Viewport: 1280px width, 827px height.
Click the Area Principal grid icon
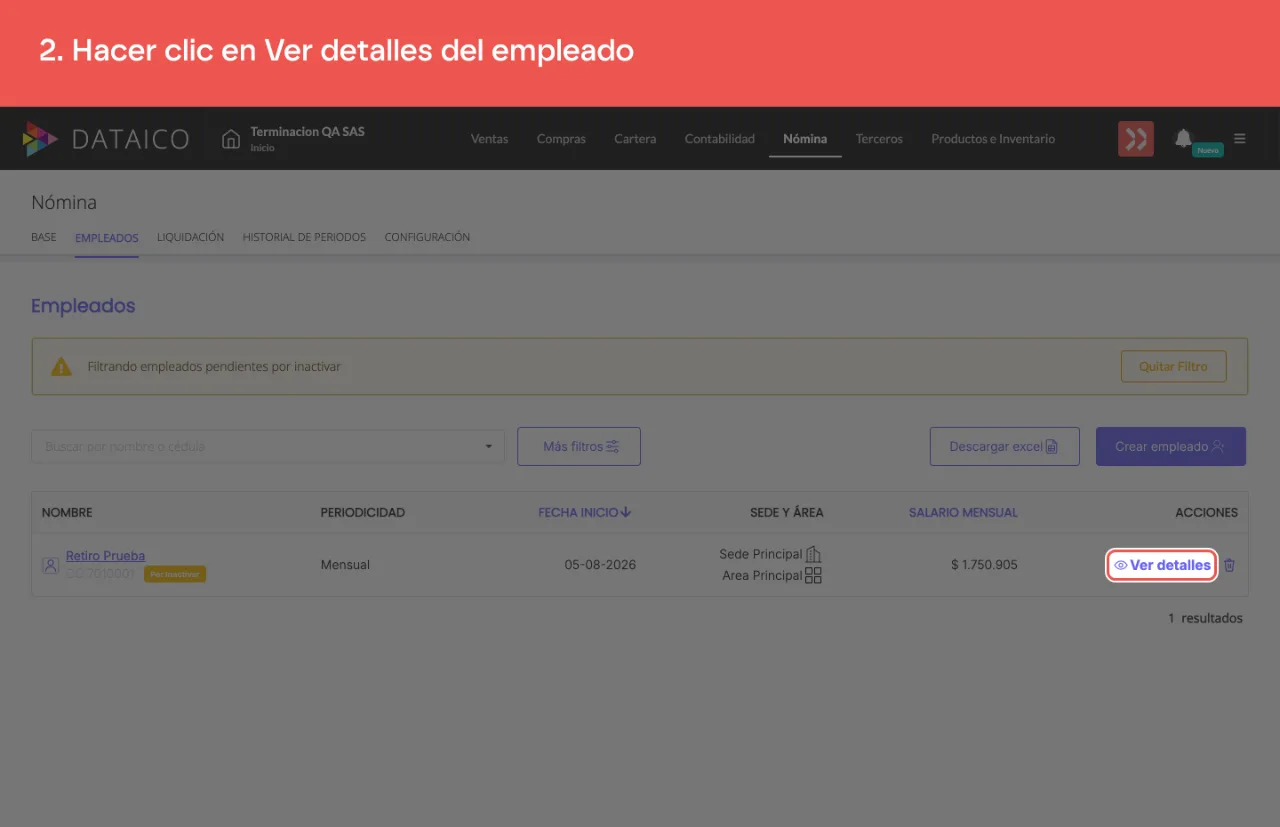click(814, 576)
